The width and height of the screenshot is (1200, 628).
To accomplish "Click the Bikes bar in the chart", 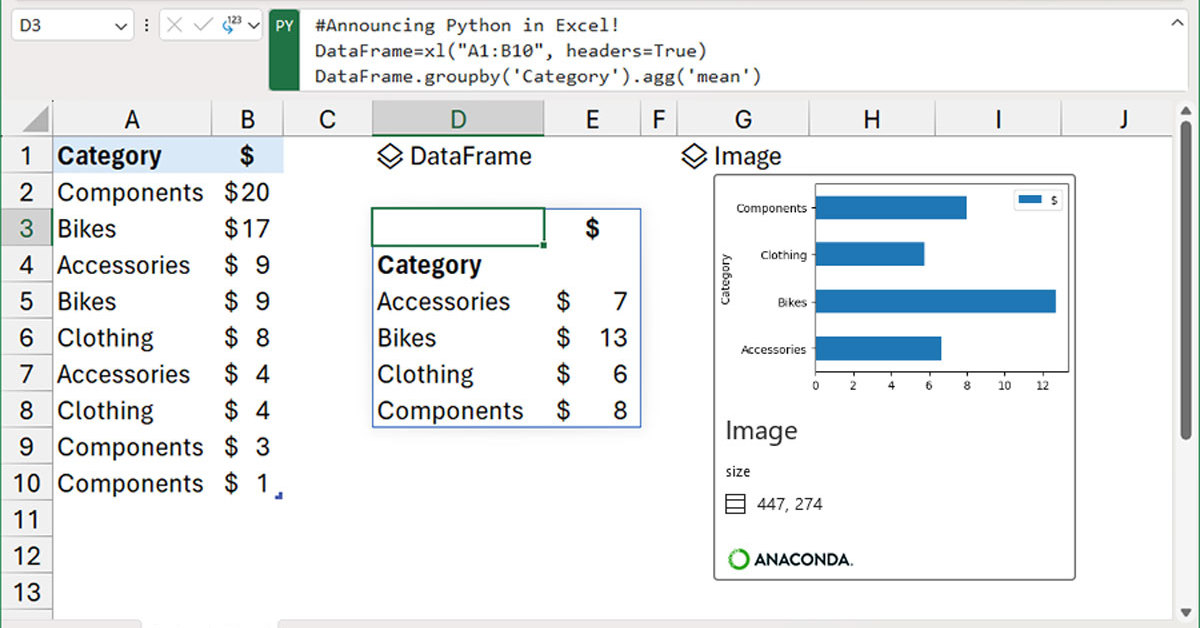I will click(x=935, y=301).
